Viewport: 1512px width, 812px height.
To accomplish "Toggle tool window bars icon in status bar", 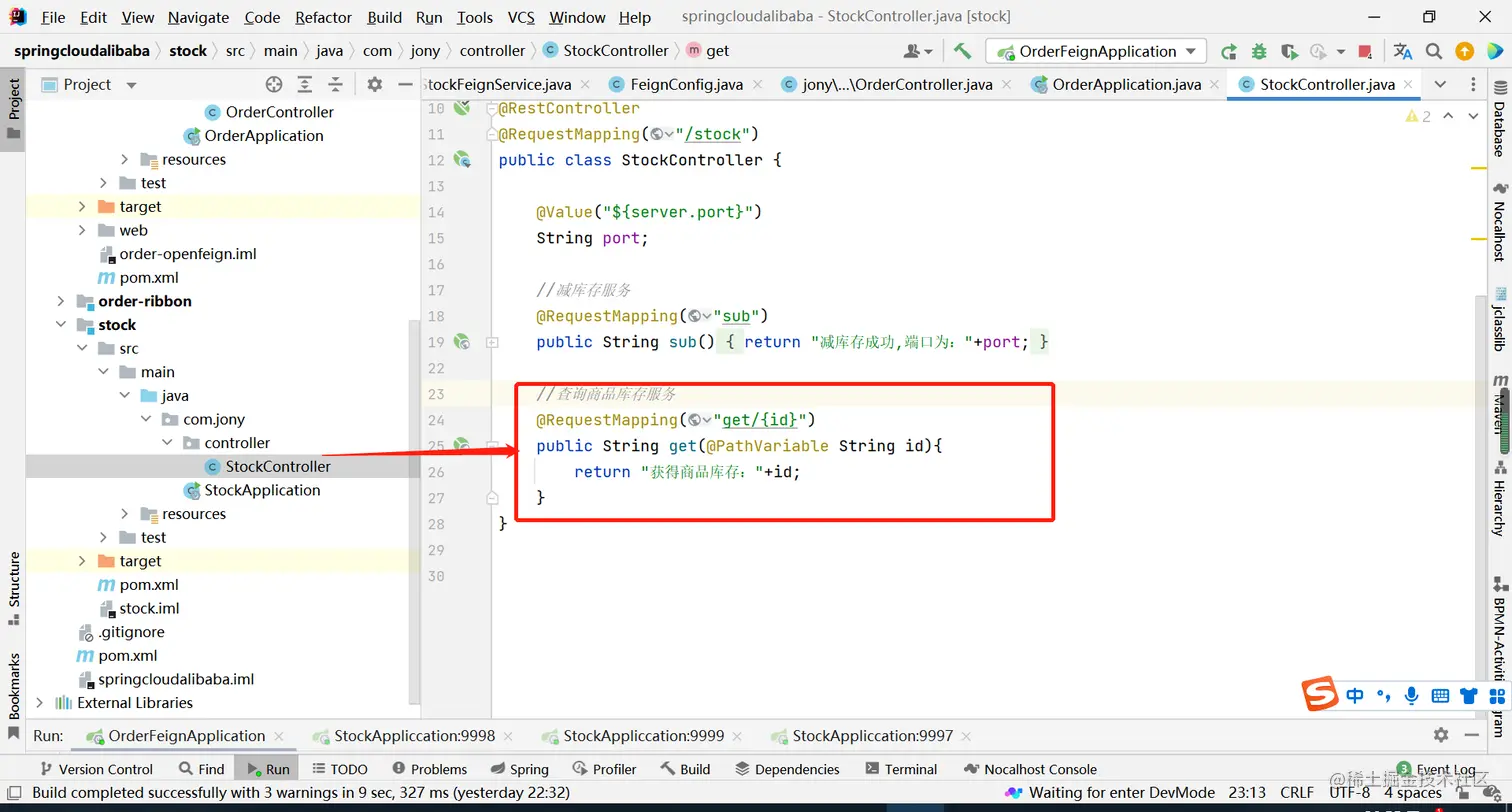I will pos(14,793).
